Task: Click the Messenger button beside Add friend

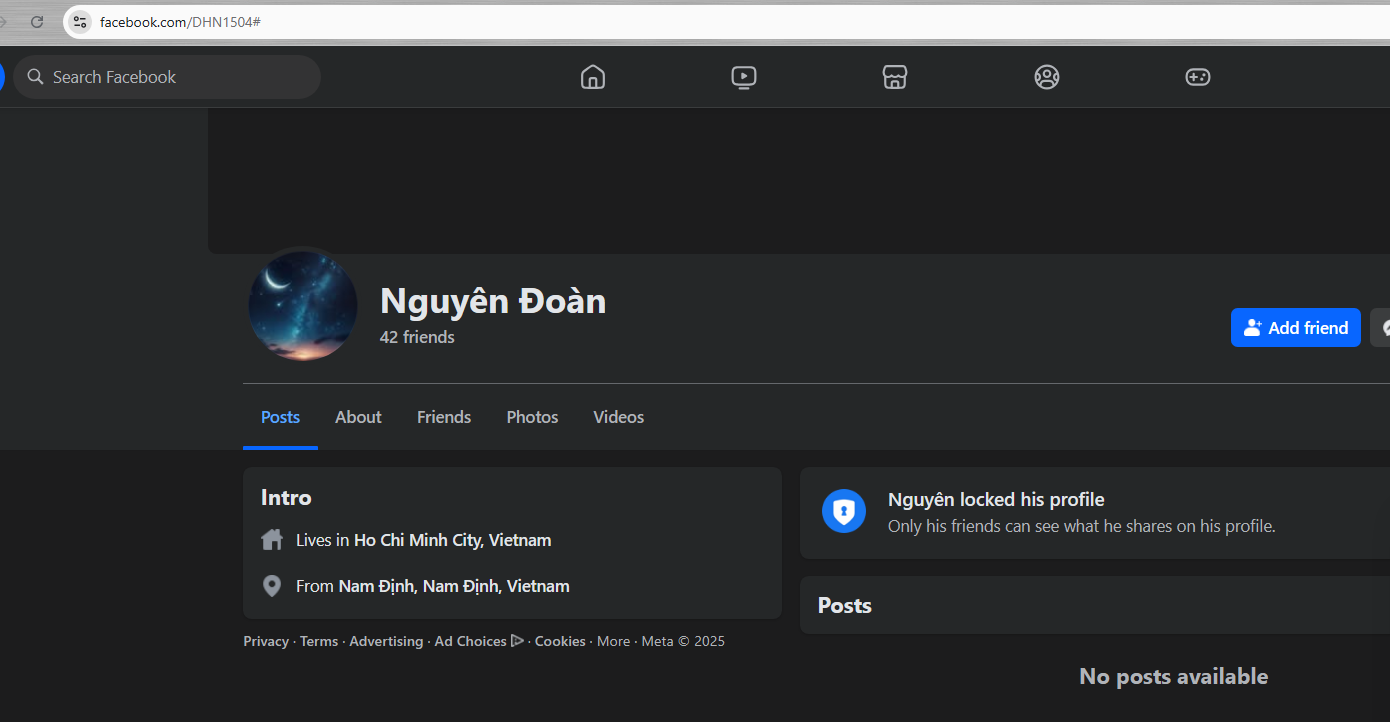Action: 1381,328
